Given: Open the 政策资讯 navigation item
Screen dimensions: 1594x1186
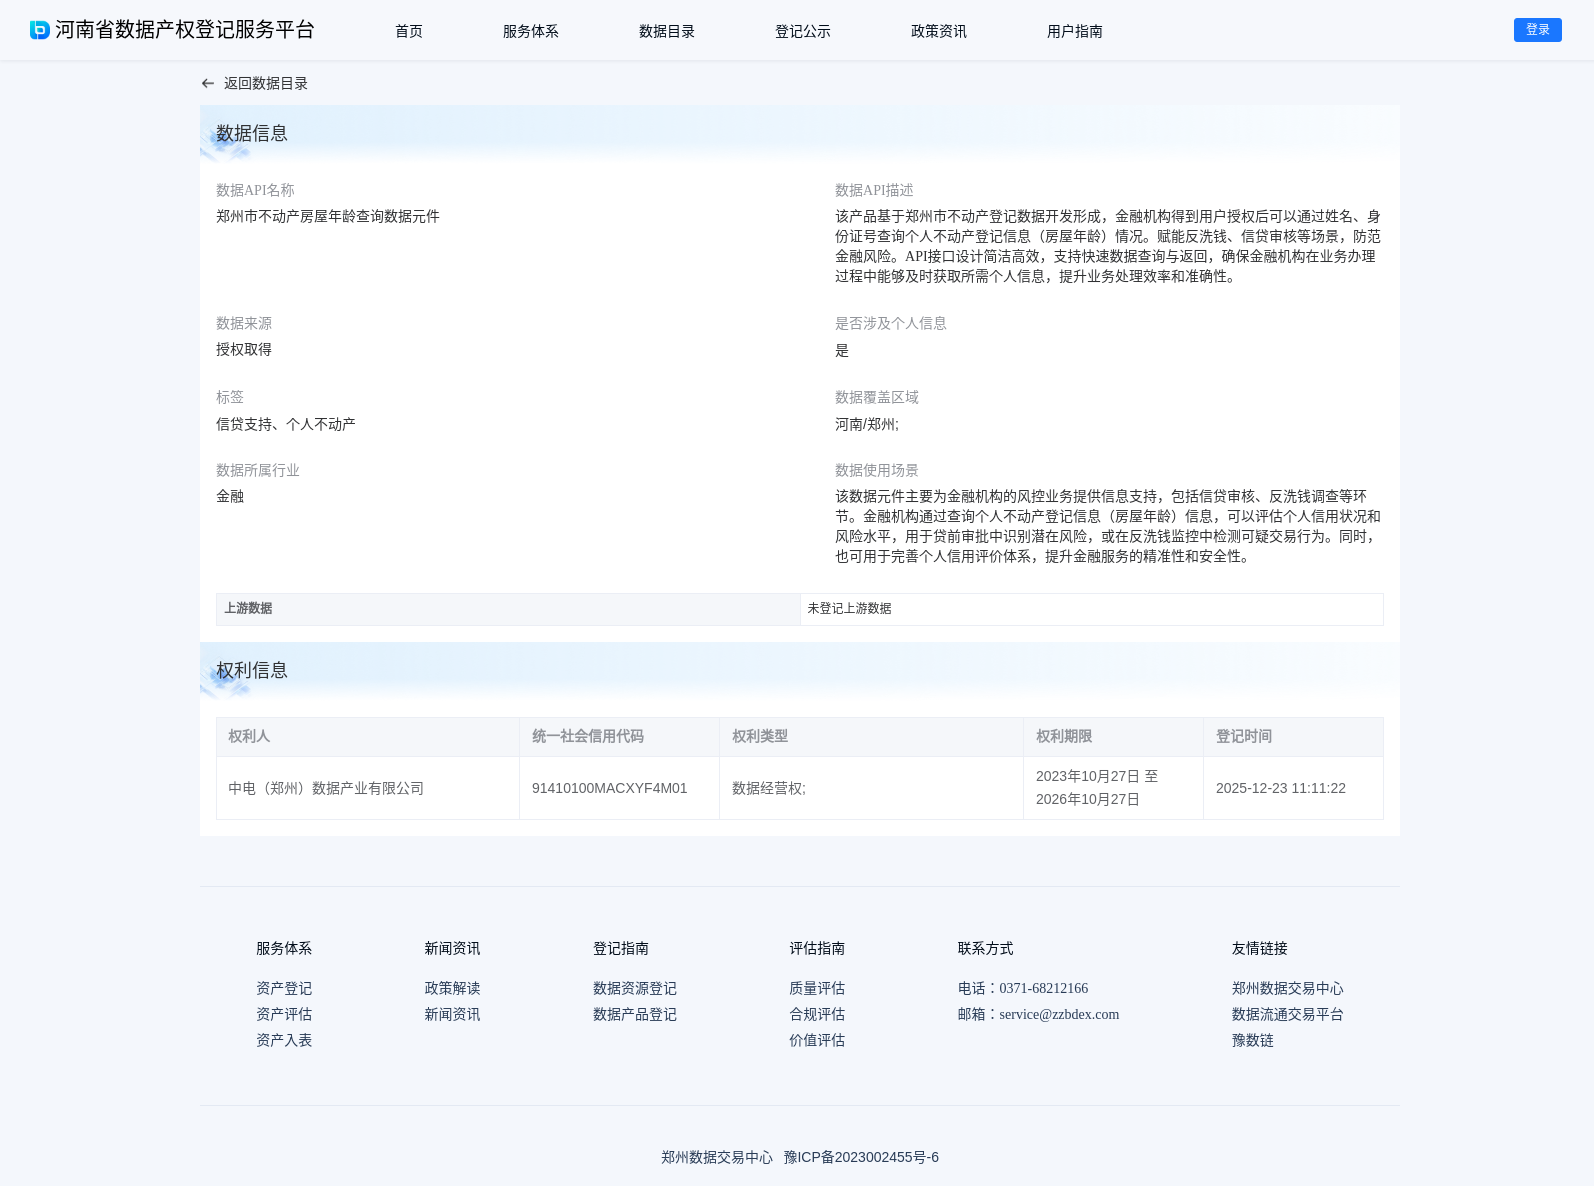Looking at the screenshot, I should 939,31.
